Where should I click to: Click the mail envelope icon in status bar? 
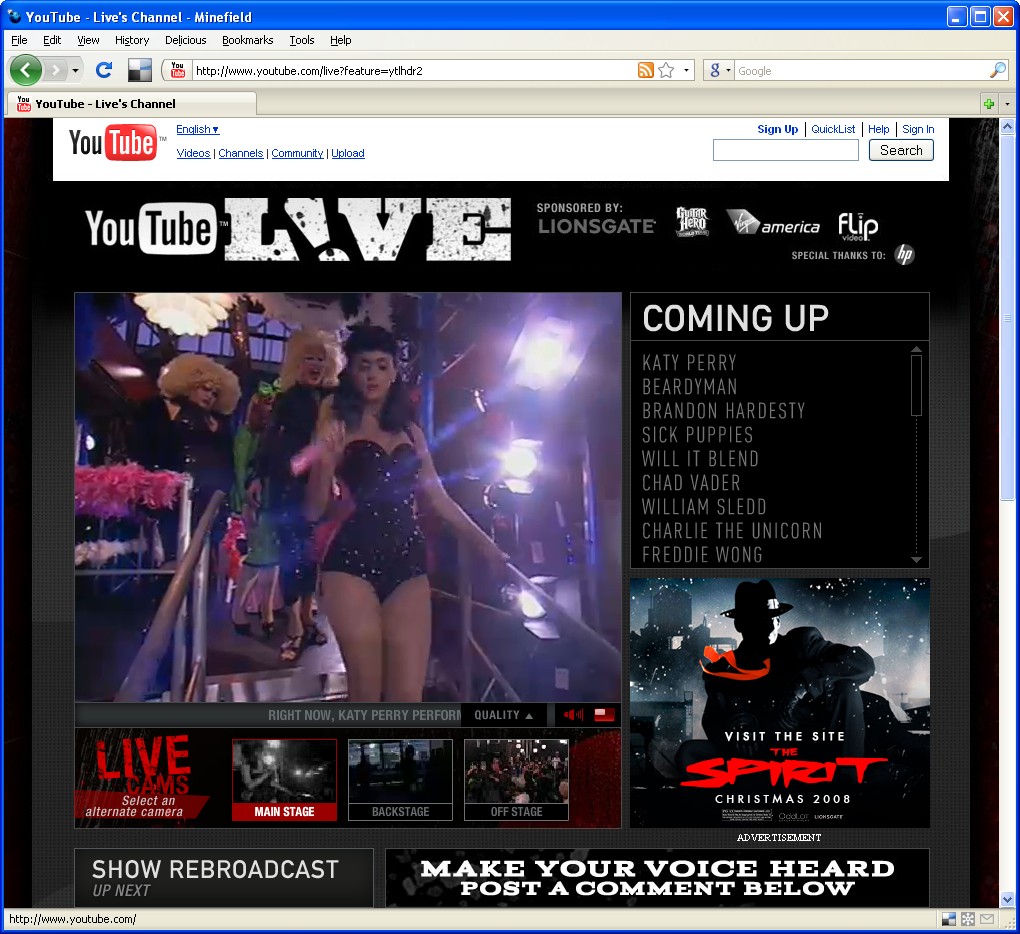coord(987,919)
